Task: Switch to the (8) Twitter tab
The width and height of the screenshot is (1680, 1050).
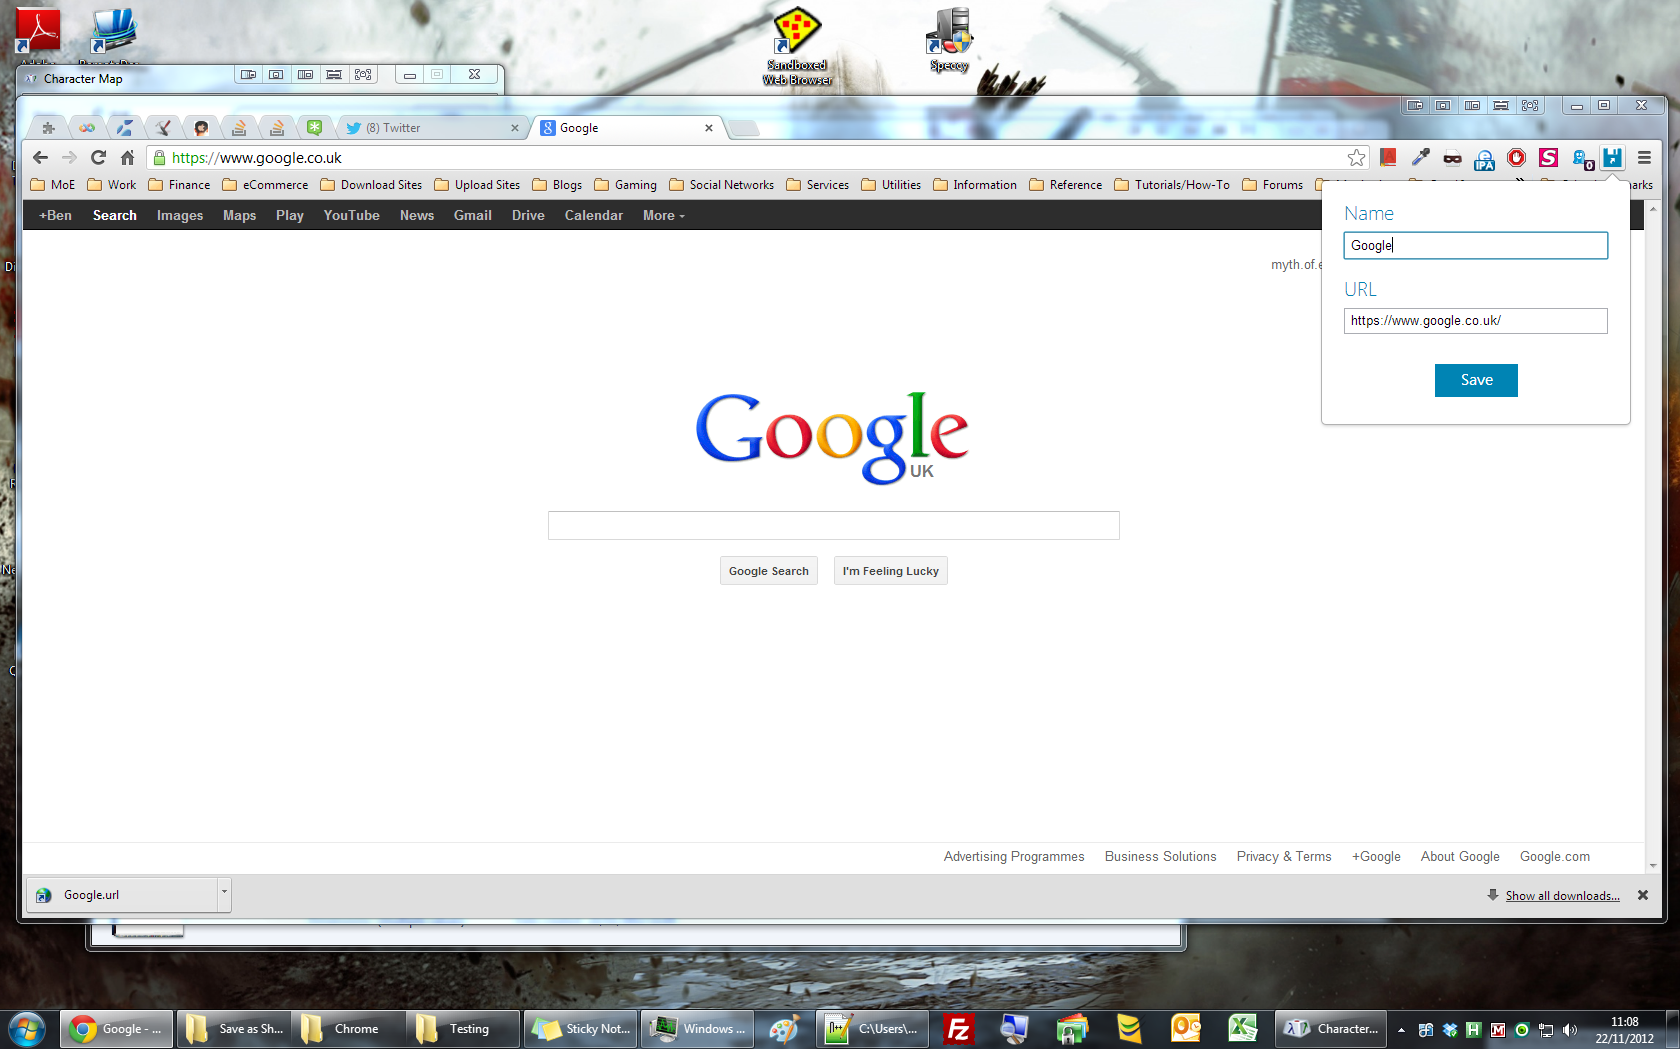Action: tap(430, 127)
